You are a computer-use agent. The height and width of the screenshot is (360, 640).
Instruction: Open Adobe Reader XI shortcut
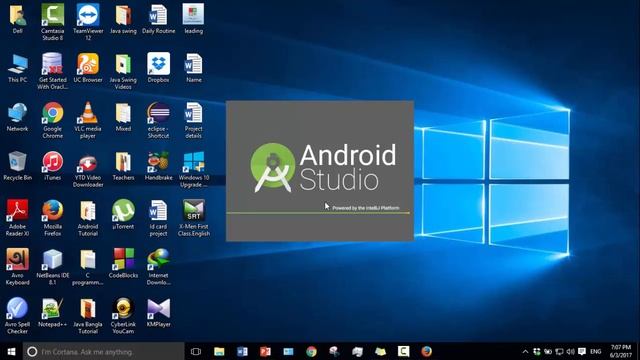point(18,211)
